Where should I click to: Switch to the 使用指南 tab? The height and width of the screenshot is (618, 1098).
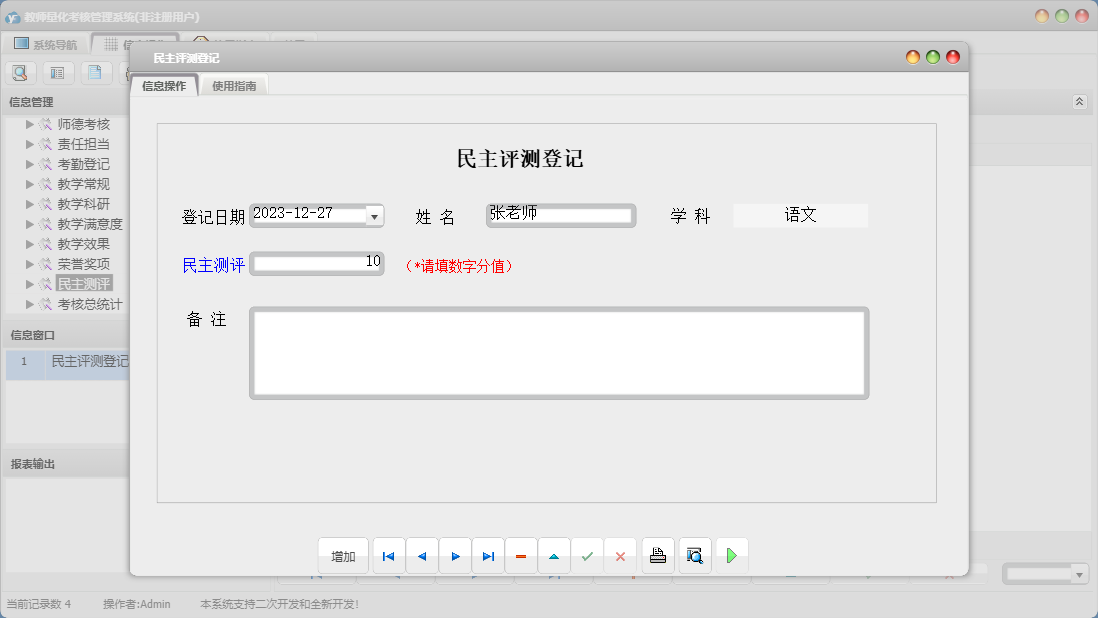(233, 85)
